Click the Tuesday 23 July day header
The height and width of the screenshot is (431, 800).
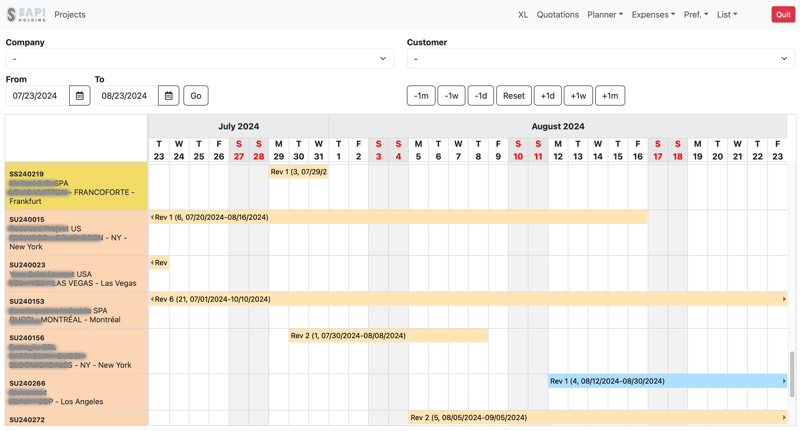159,150
